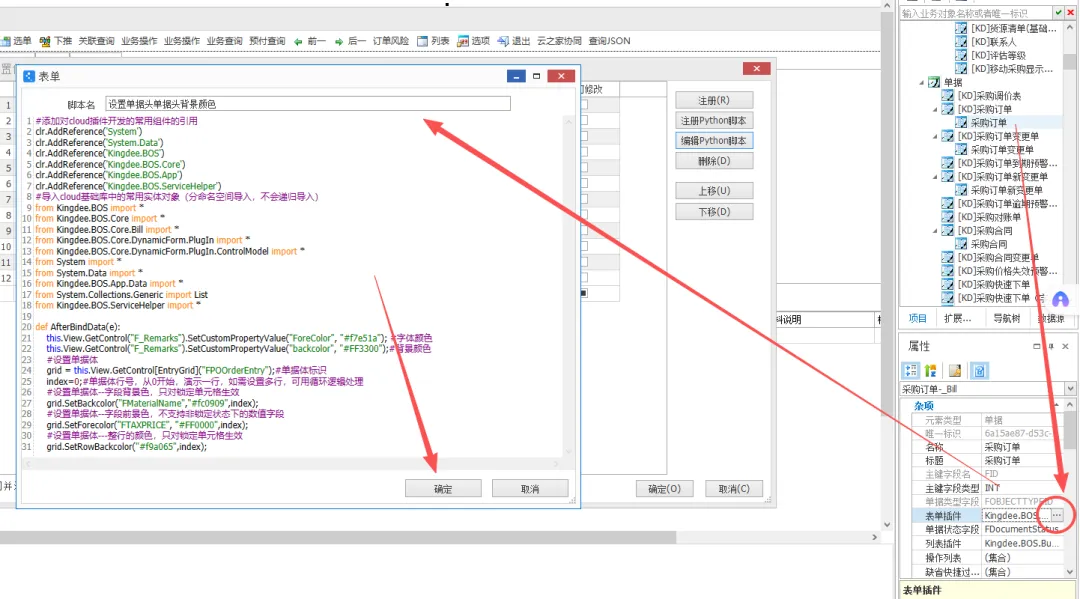The image size is (1080, 599).
Task: Toggle checkbox in row 2 of plugin list
Action: point(584,120)
